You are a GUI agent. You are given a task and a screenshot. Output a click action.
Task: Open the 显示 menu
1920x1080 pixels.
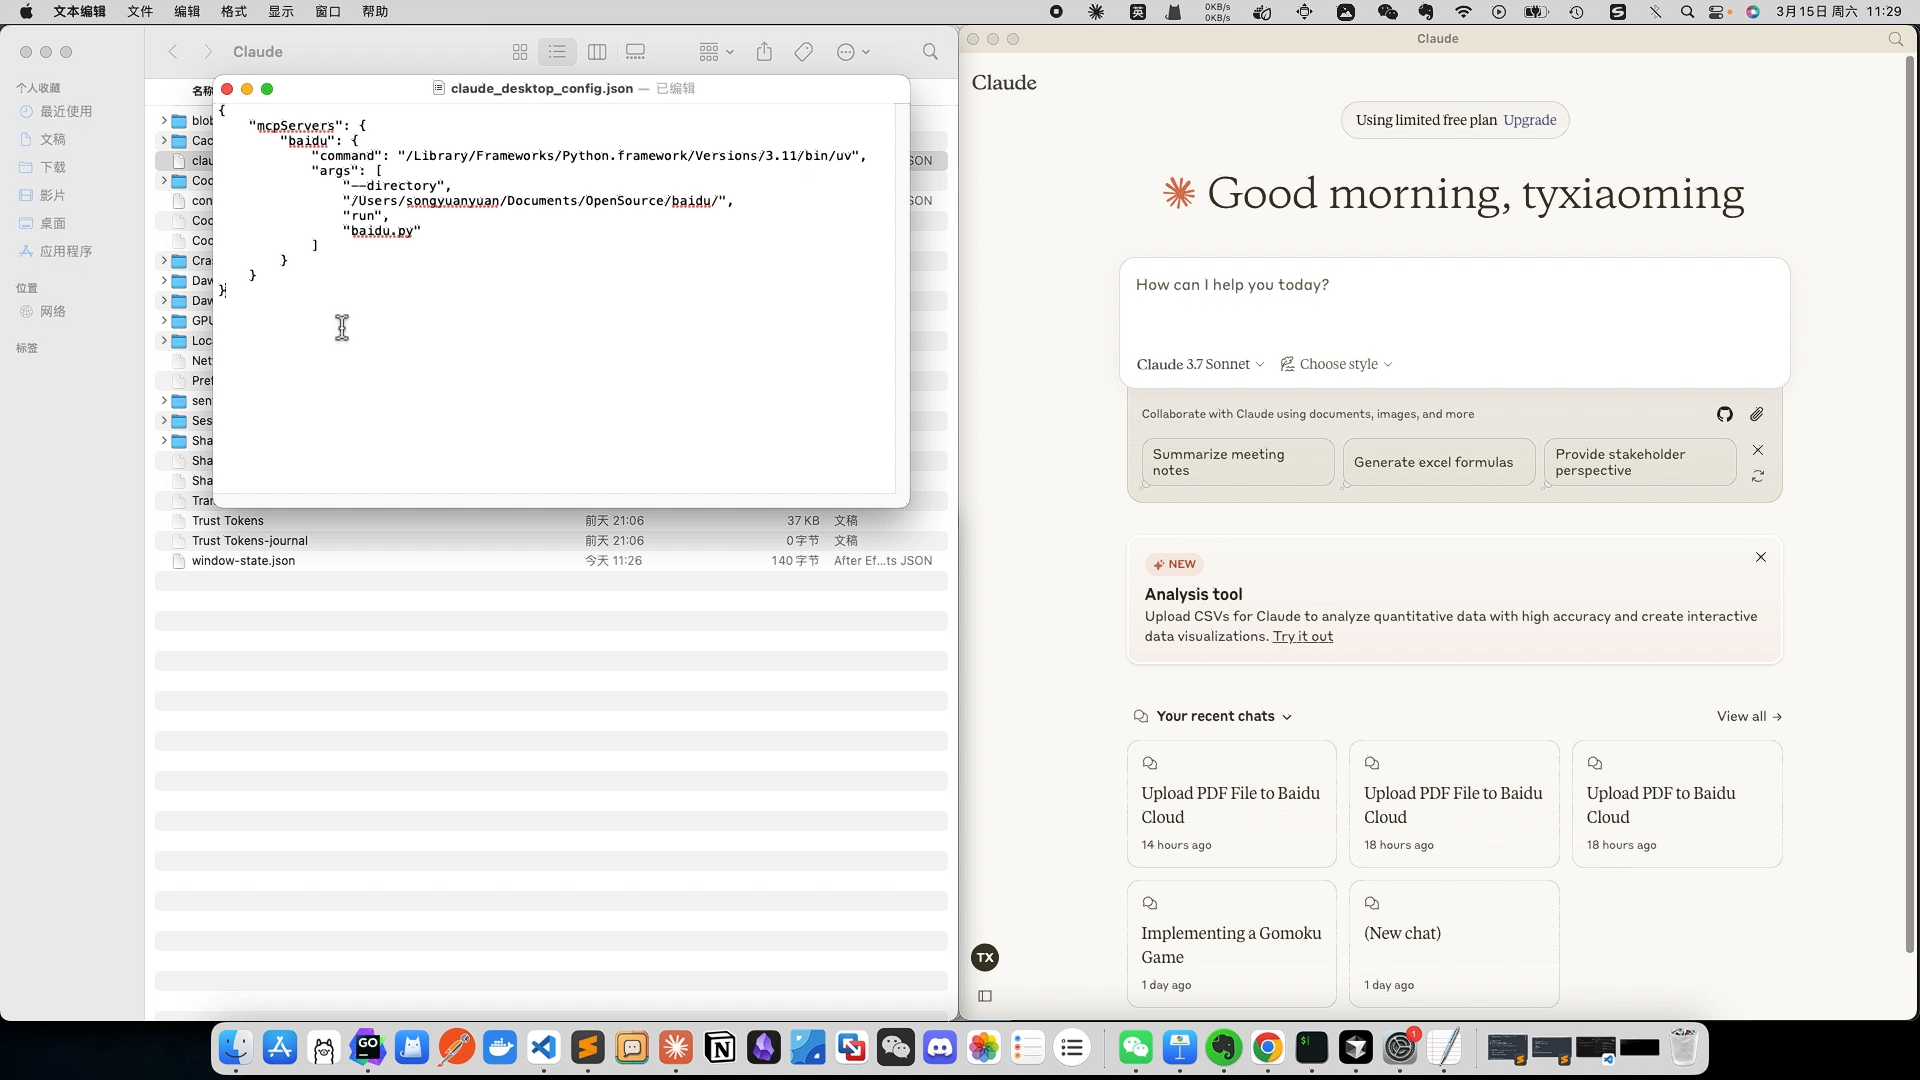[281, 12]
